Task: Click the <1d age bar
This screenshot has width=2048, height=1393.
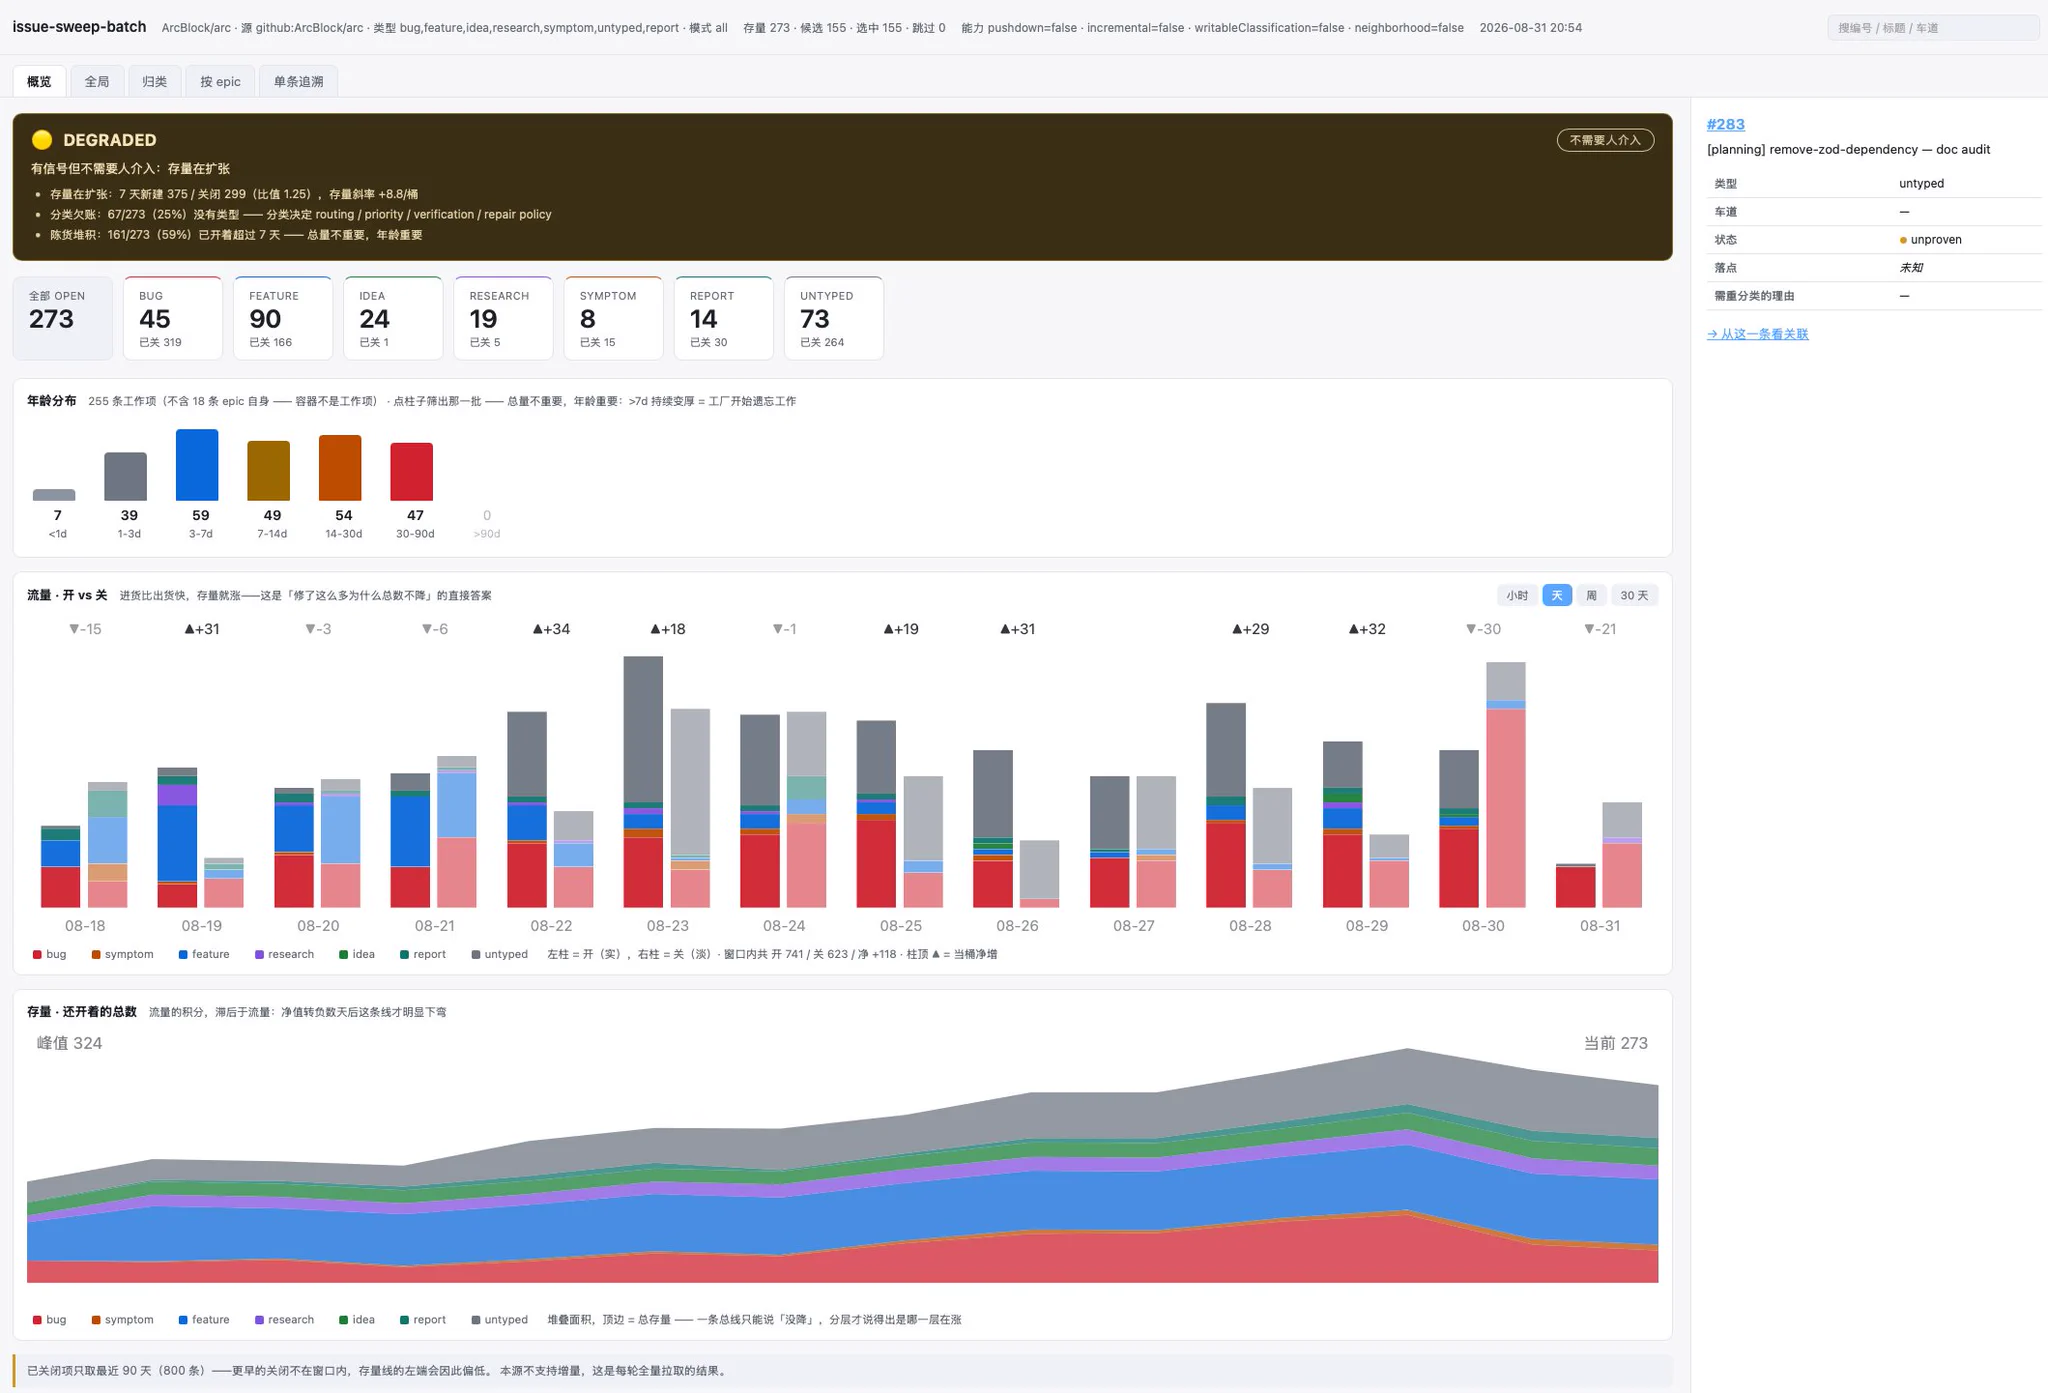Action: [54, 495]
